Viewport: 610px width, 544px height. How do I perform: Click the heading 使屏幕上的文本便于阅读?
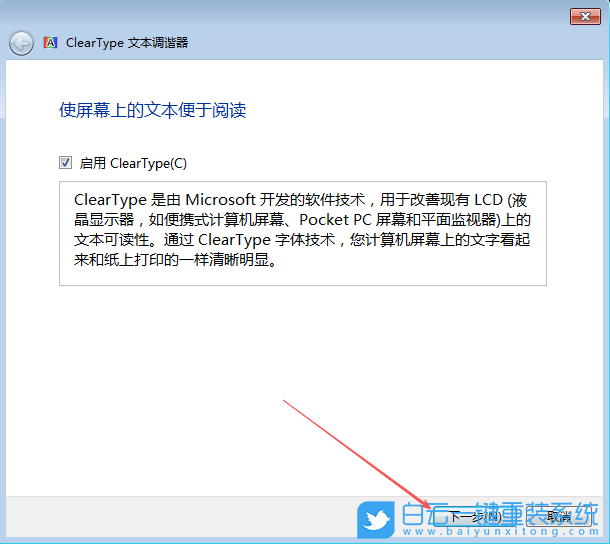[152, 110]
